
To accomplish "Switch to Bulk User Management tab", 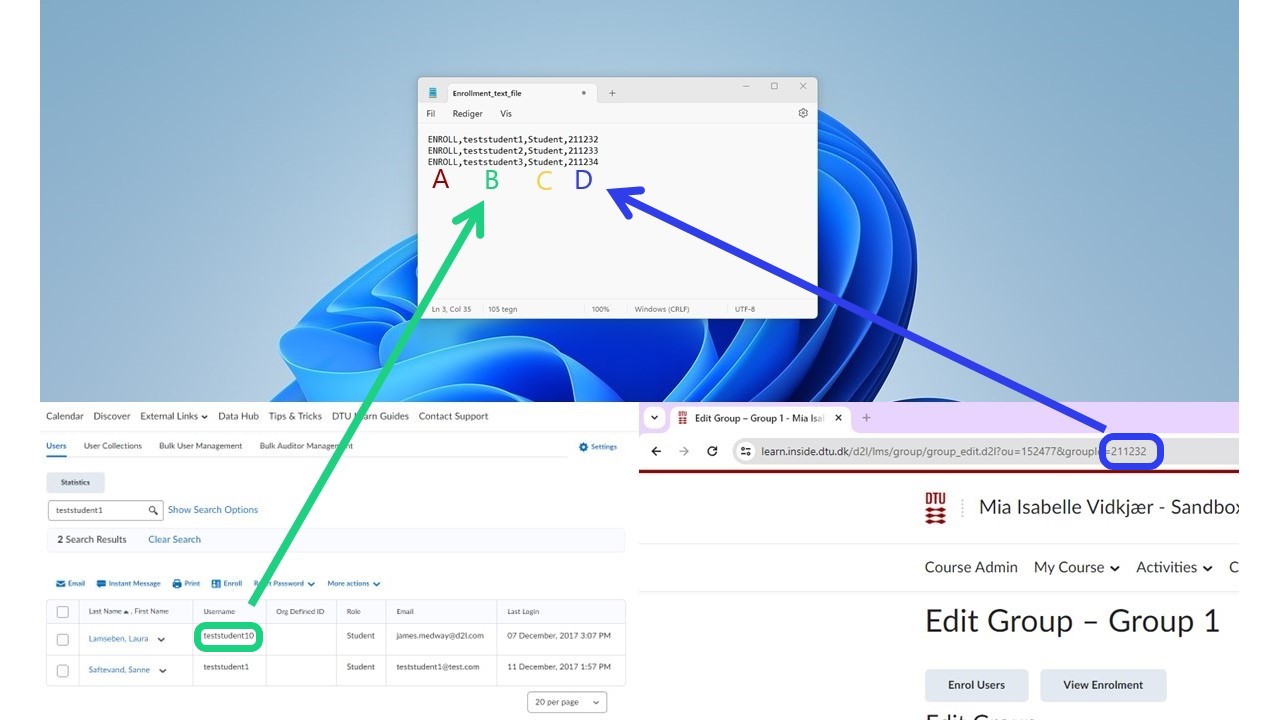I will [200, 446].
